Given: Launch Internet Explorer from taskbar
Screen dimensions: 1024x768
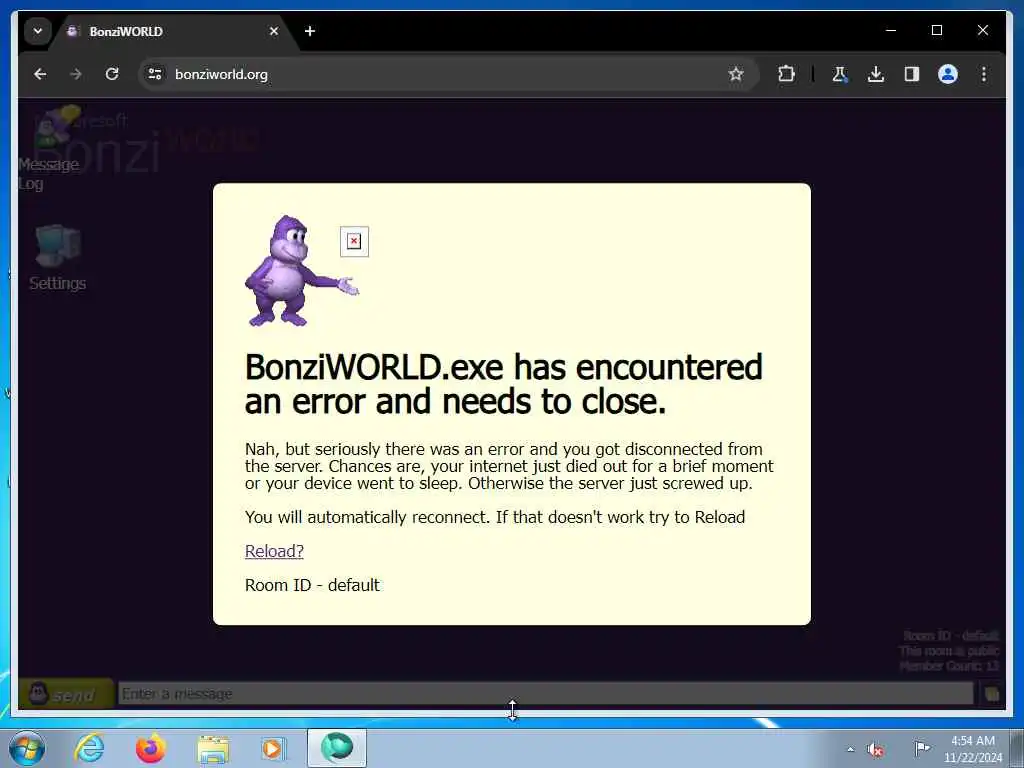Looking at the screenshot, I should 89,748.
